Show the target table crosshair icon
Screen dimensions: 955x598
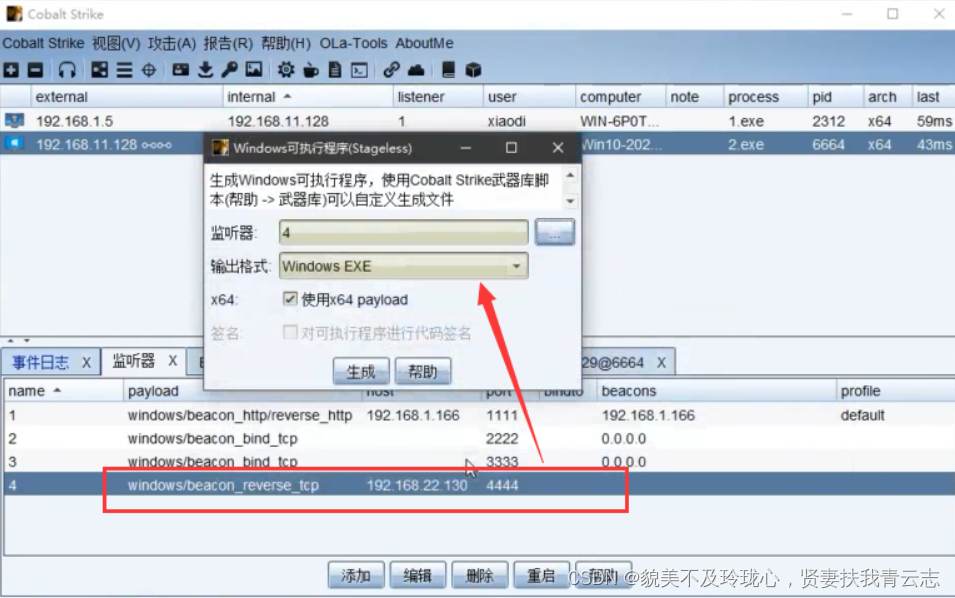(149, 70)
